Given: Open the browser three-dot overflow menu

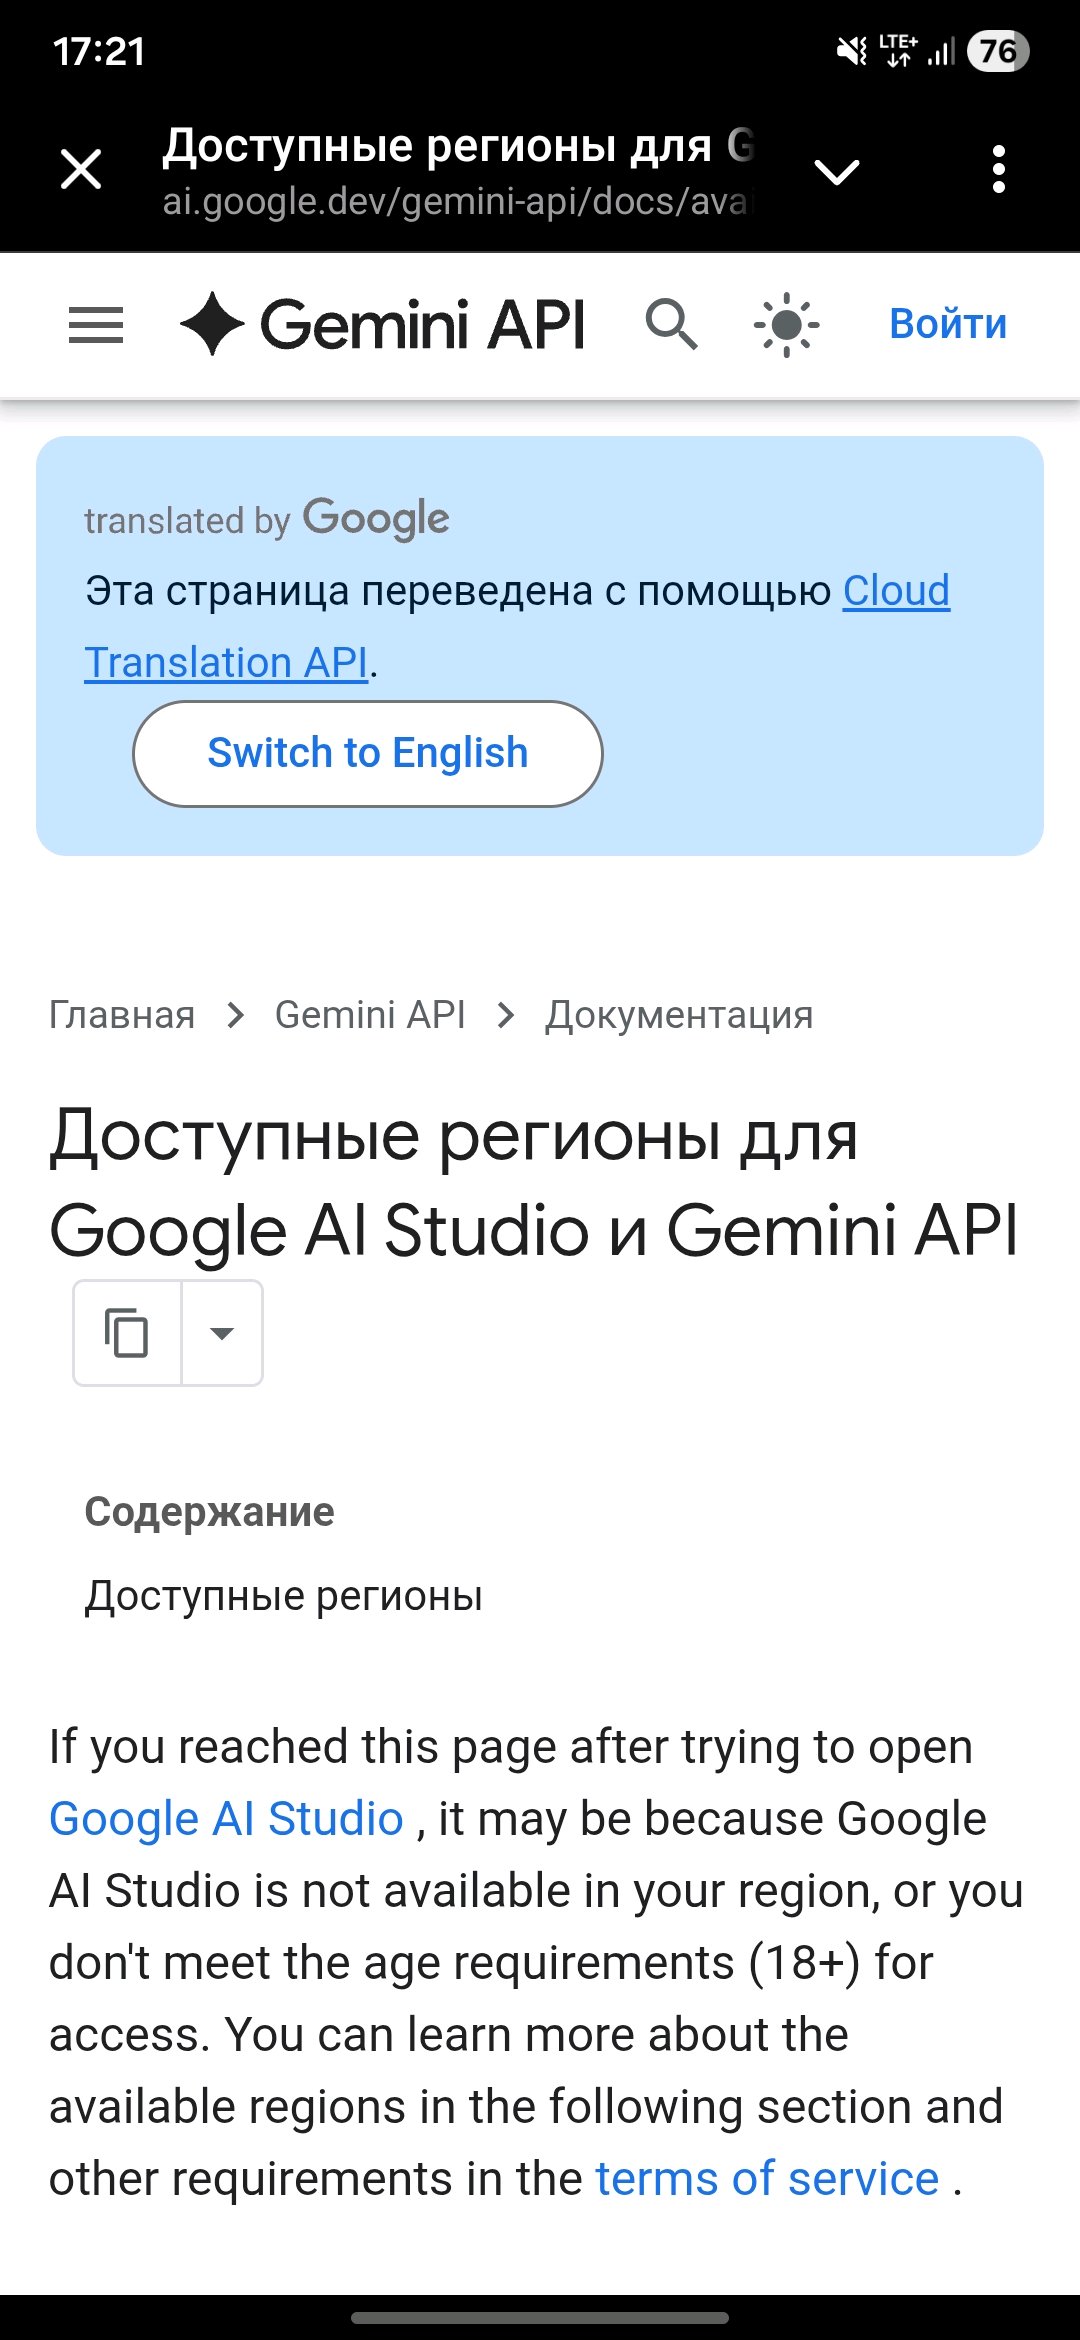Looking at the screenshot, I should click(998, 169).
